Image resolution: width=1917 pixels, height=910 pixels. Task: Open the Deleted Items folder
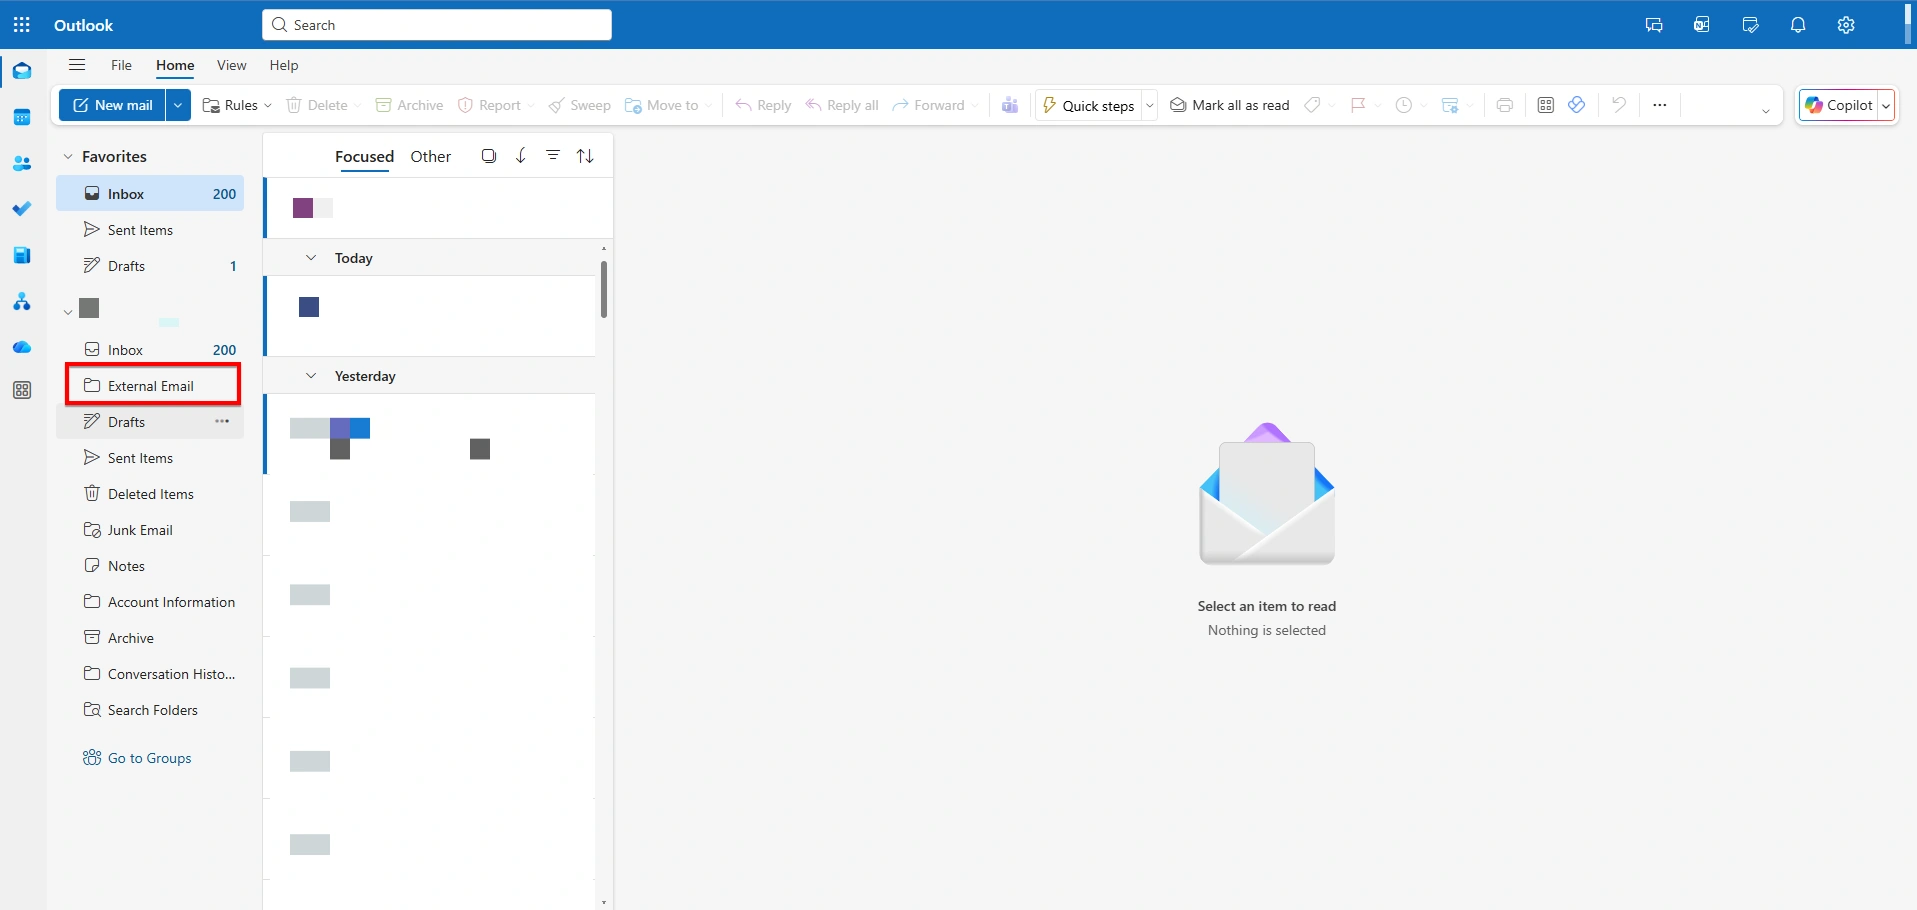[x=150, y=494]
